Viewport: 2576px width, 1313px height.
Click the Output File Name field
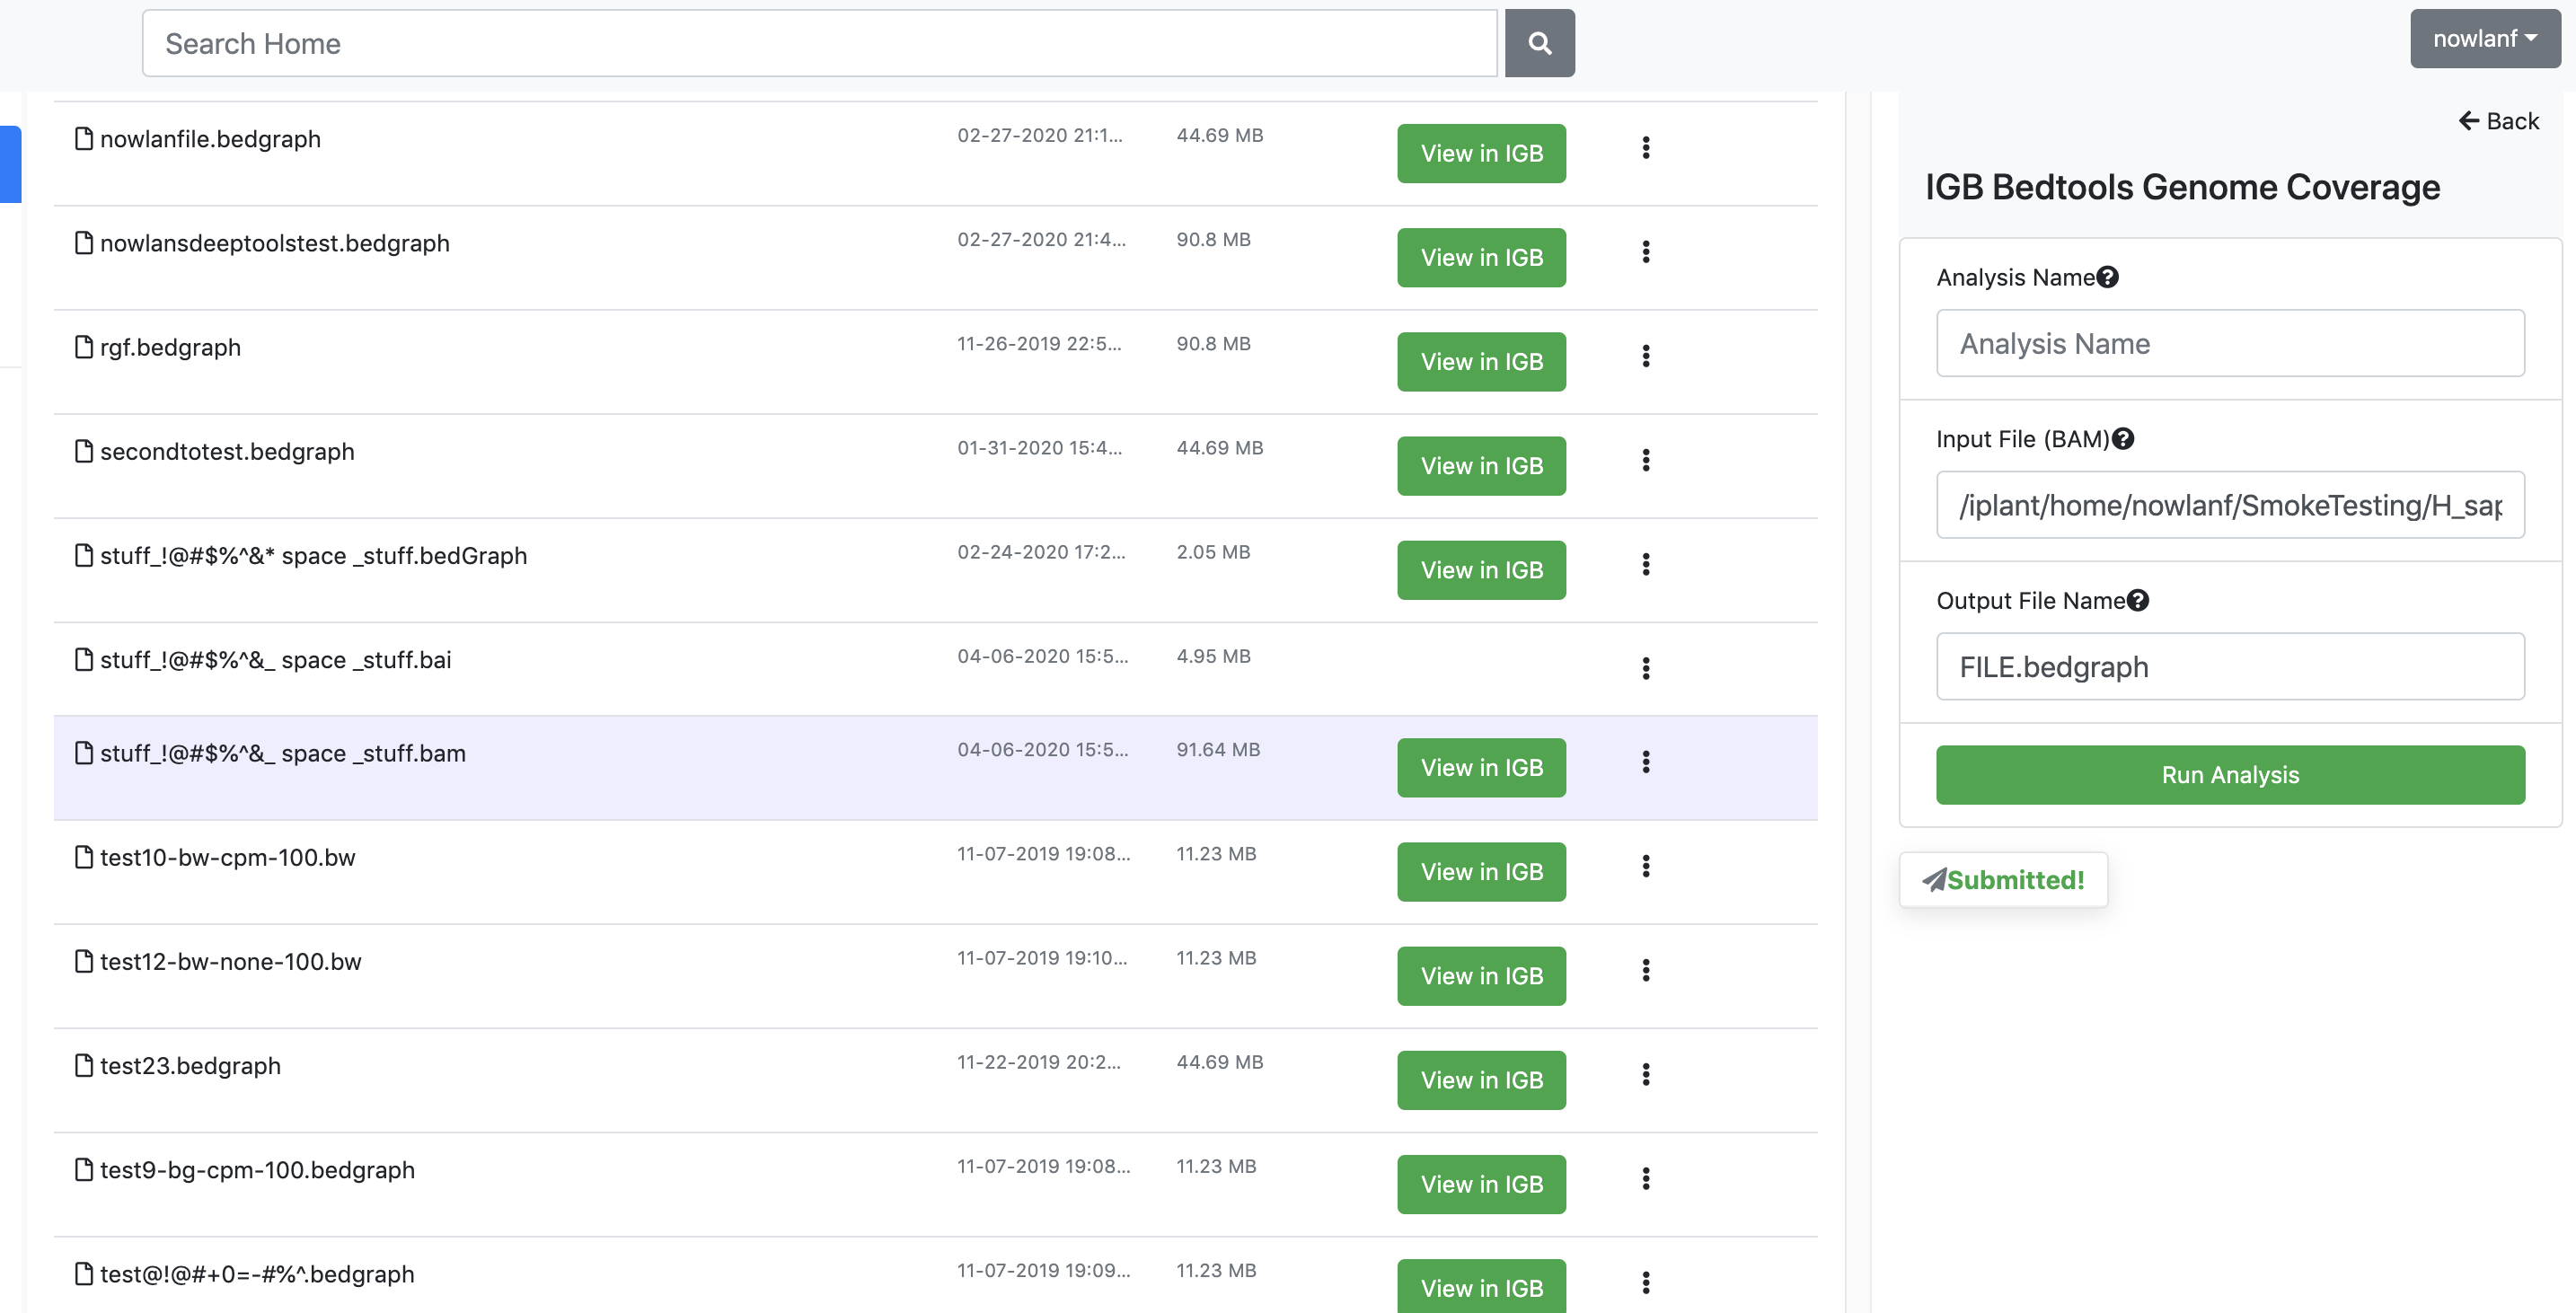coord(2229,666)
